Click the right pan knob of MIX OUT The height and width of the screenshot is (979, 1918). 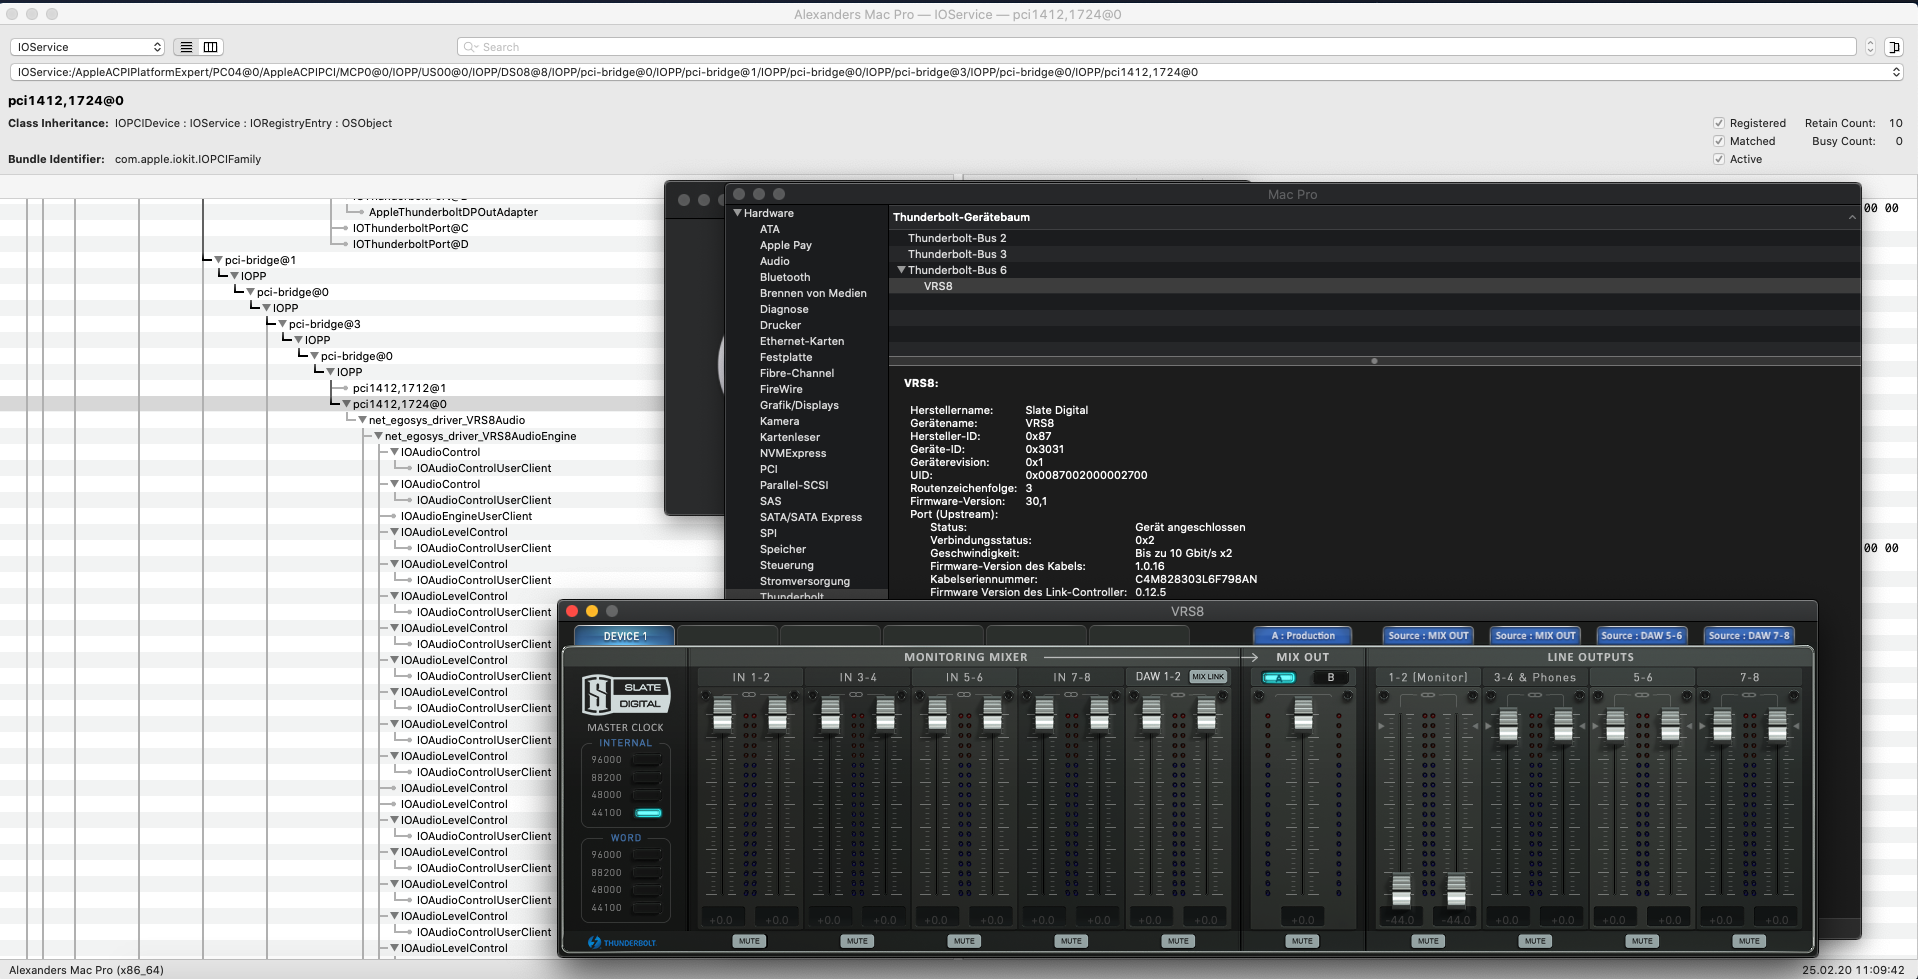coord(1347,696)
